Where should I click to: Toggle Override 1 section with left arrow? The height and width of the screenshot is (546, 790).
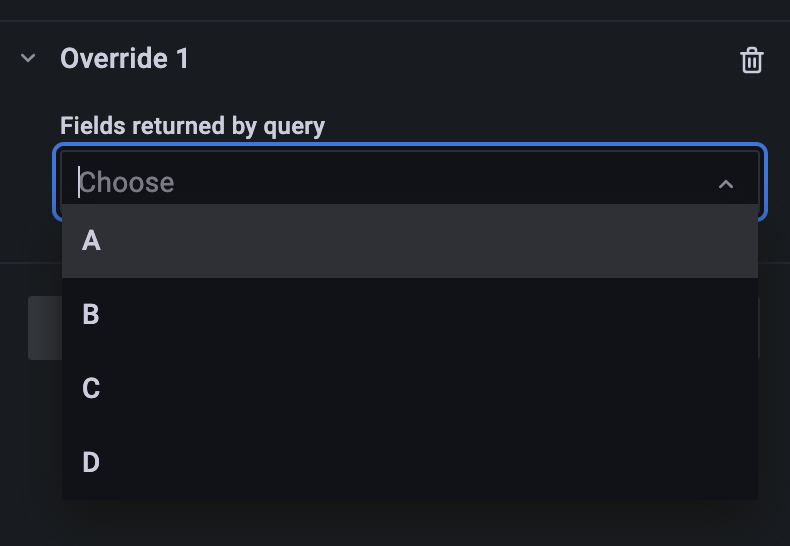tap(28, 58)
